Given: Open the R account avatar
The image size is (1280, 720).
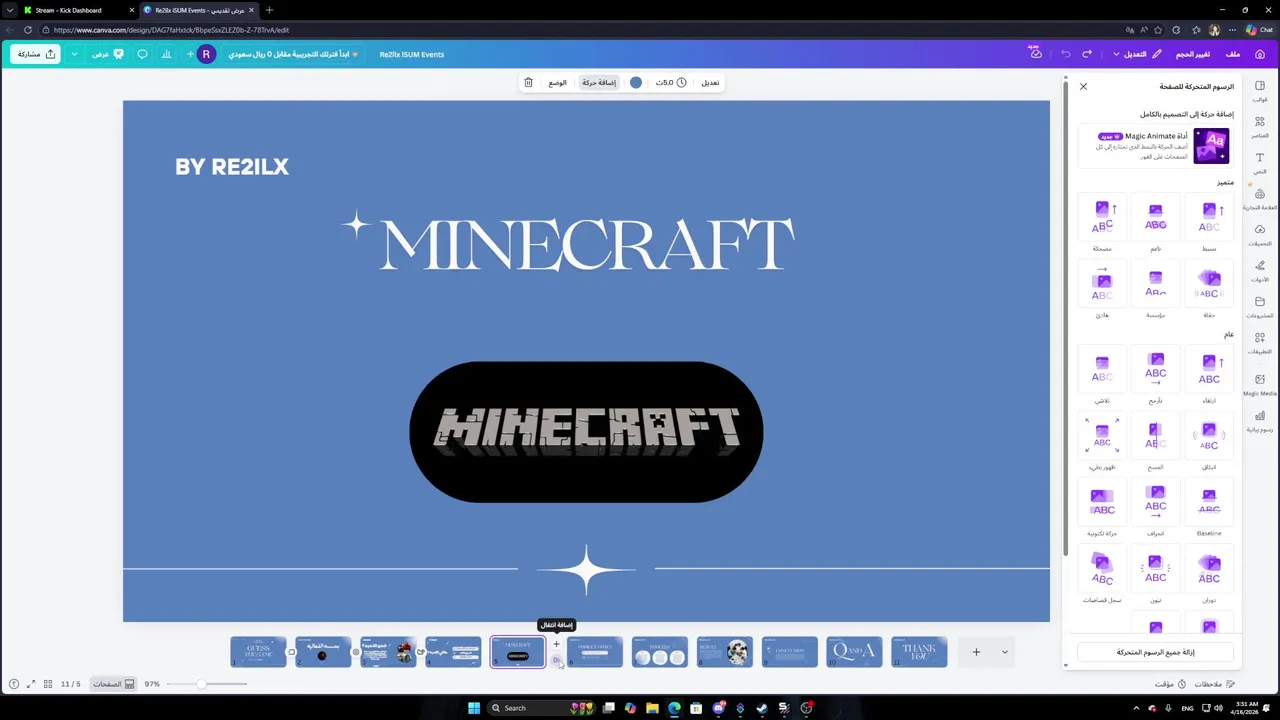Looking at the screenshot, I should (206, 54).
